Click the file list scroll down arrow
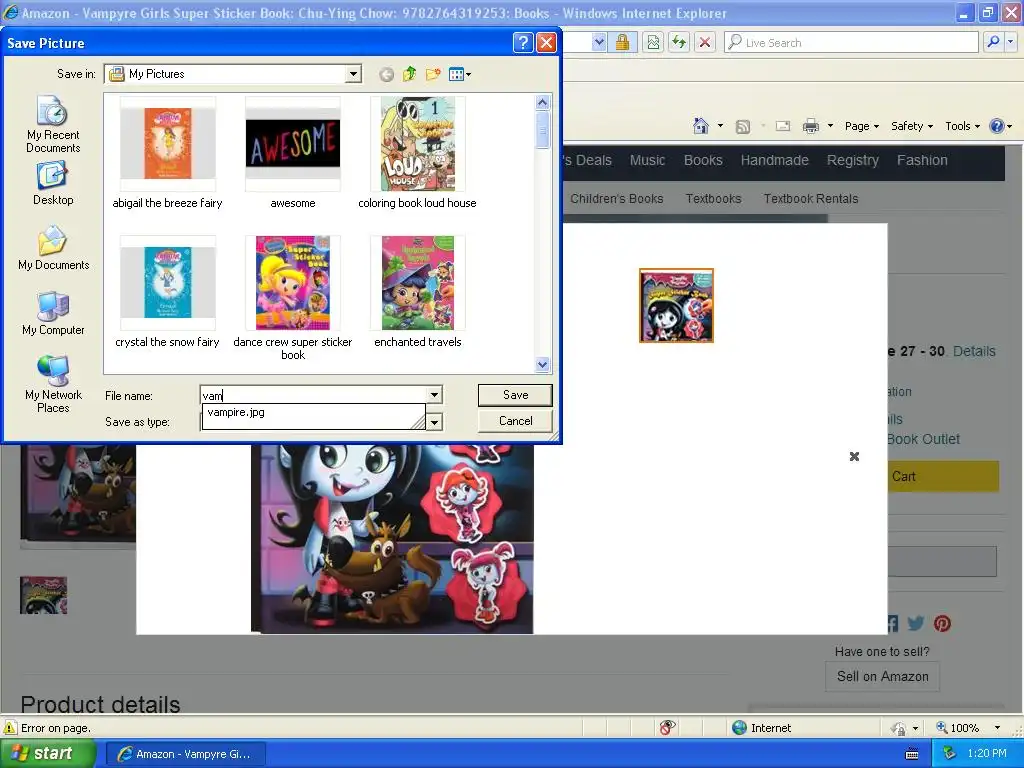 click(542, 365)
